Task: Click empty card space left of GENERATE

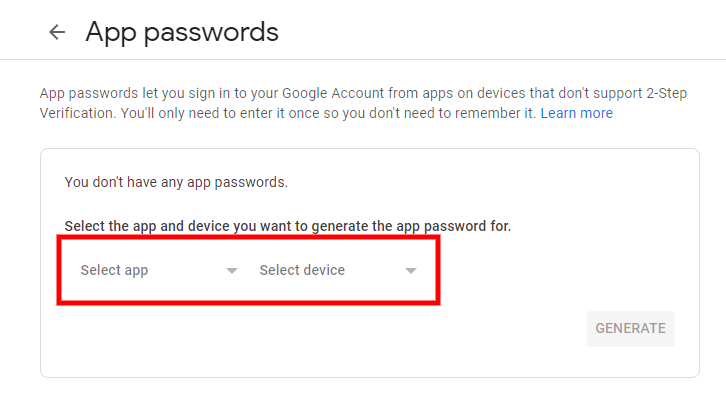Action: pyautogui.click(x=324, y=329)
